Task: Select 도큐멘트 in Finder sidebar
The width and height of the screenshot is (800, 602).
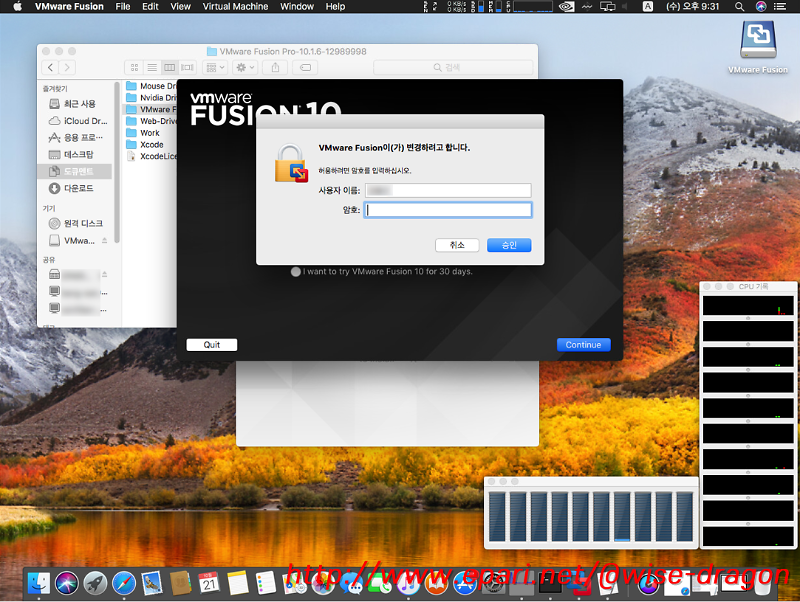Action: point(74,171)
